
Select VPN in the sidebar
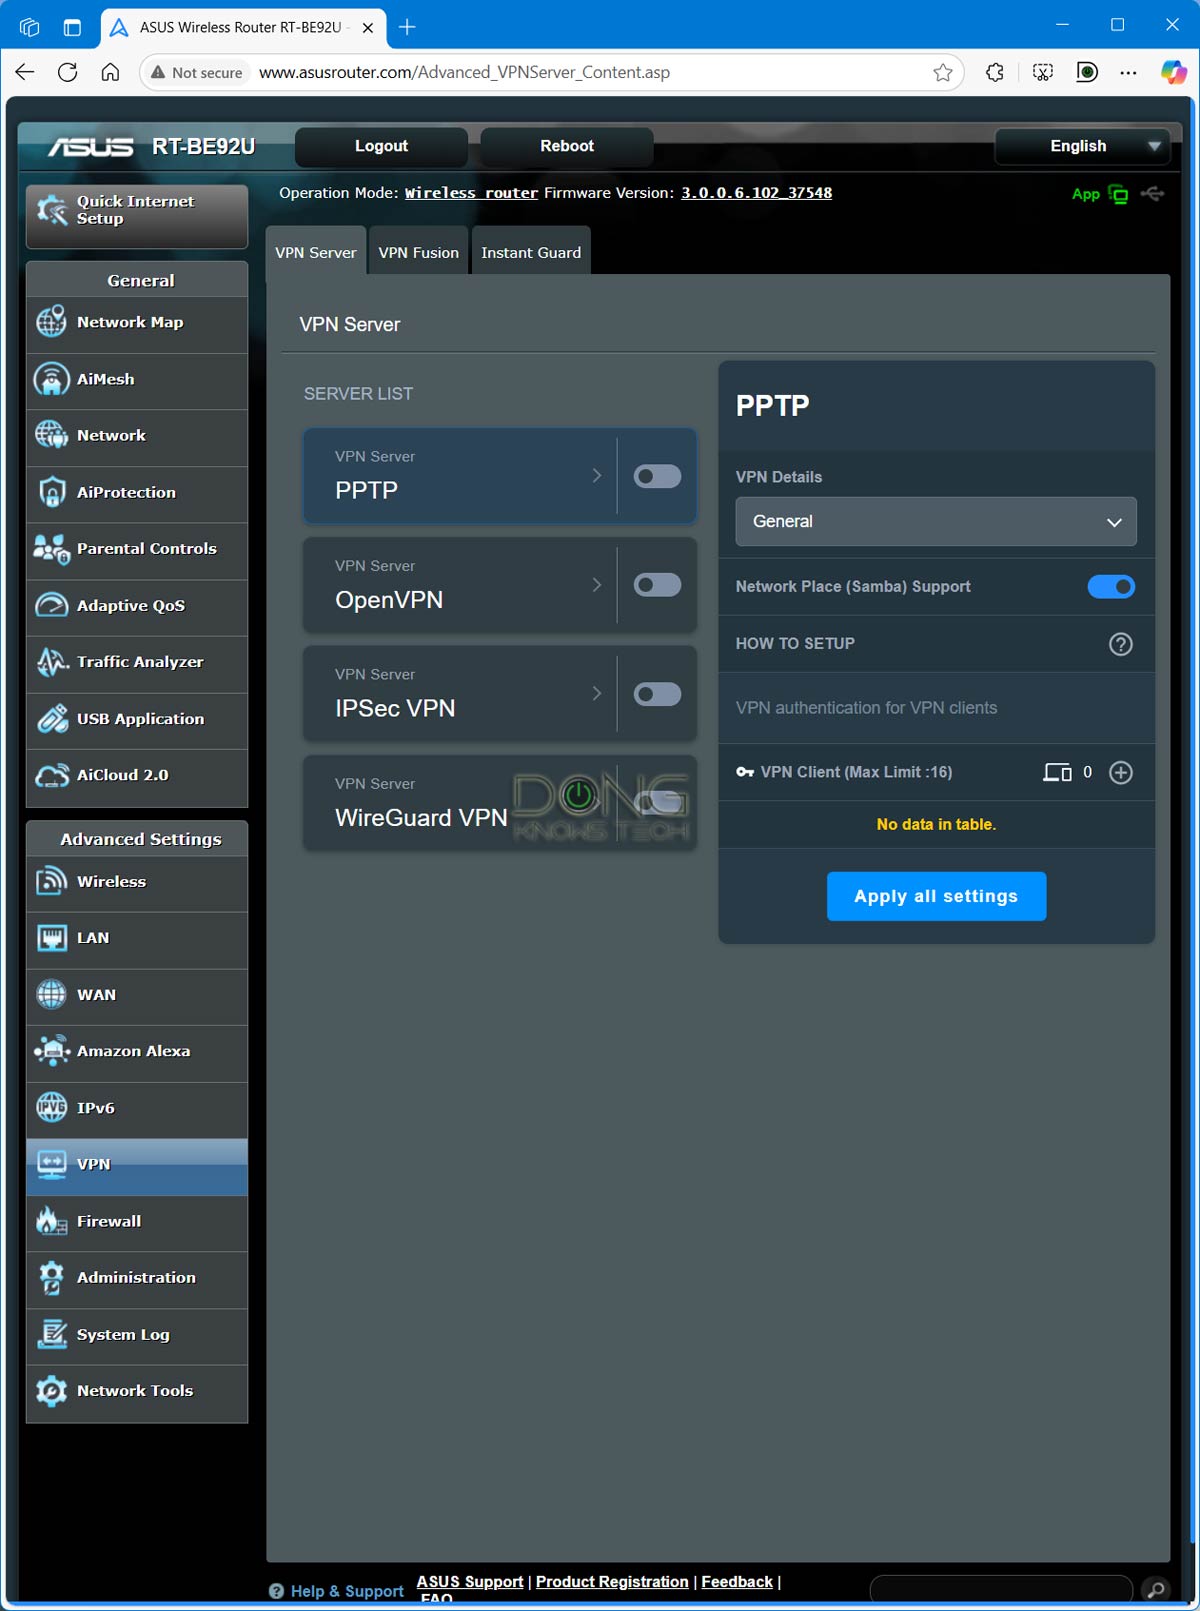tap(137, 1165)
